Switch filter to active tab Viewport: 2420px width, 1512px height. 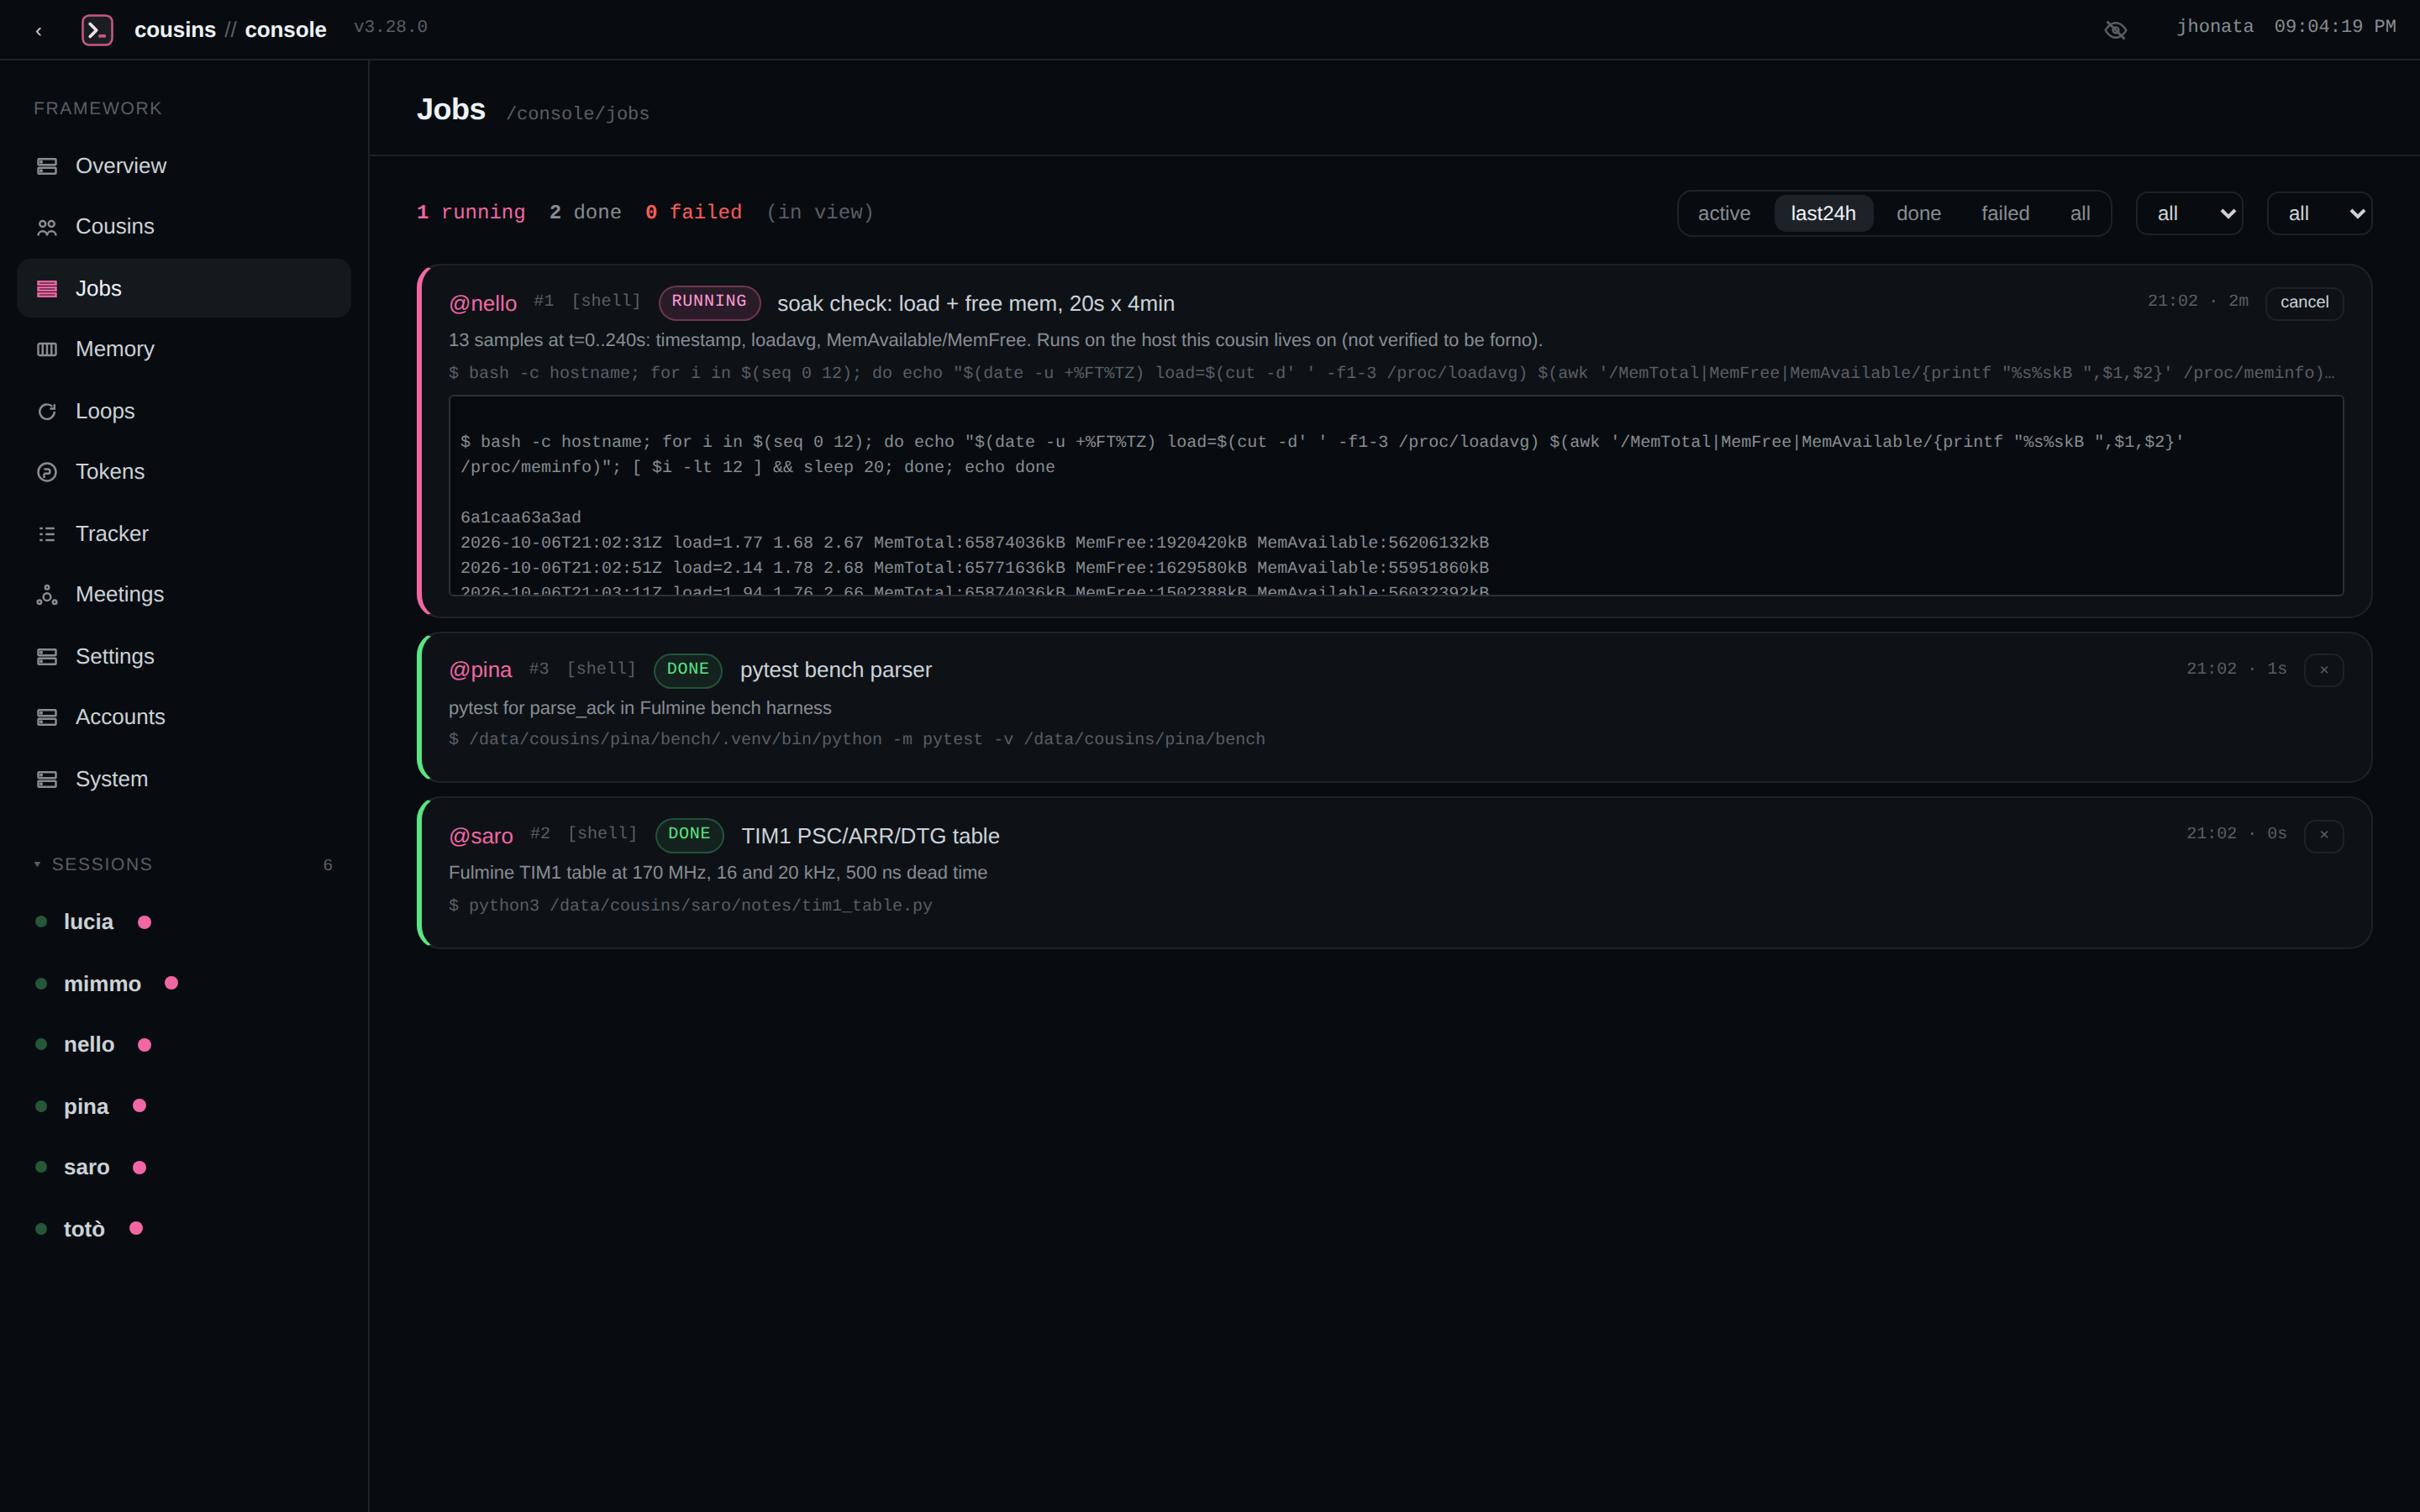coord(1724,213)
